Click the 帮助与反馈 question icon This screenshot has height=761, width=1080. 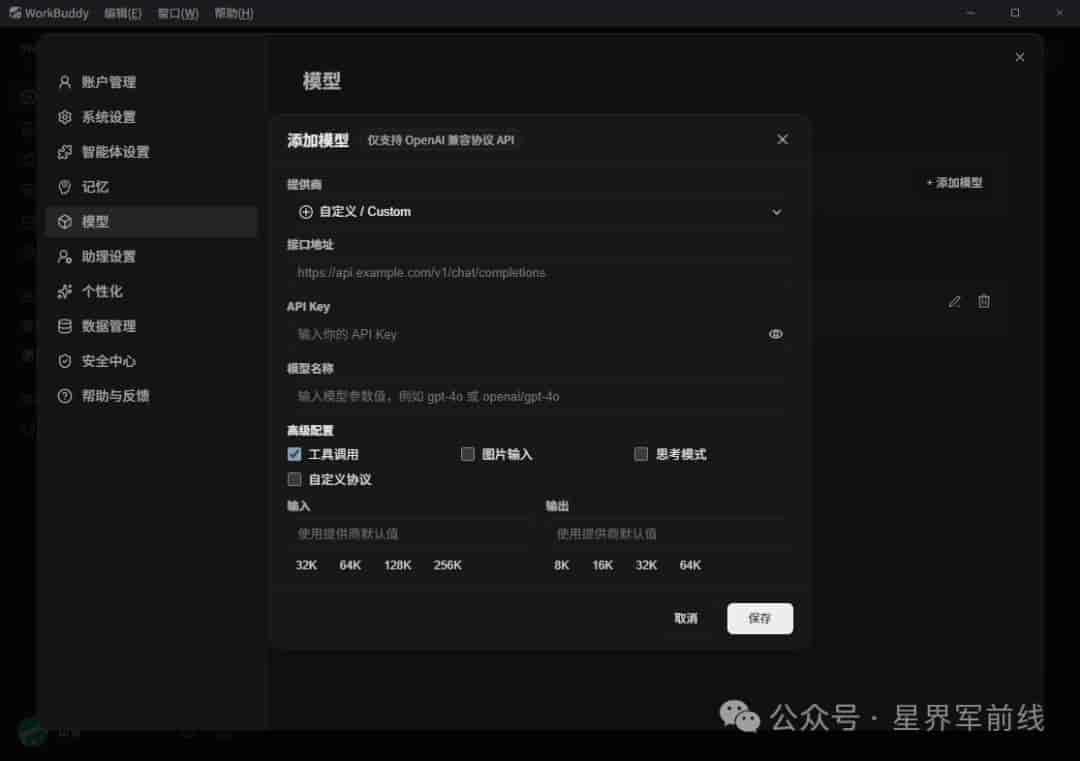[x=65, y=396]
